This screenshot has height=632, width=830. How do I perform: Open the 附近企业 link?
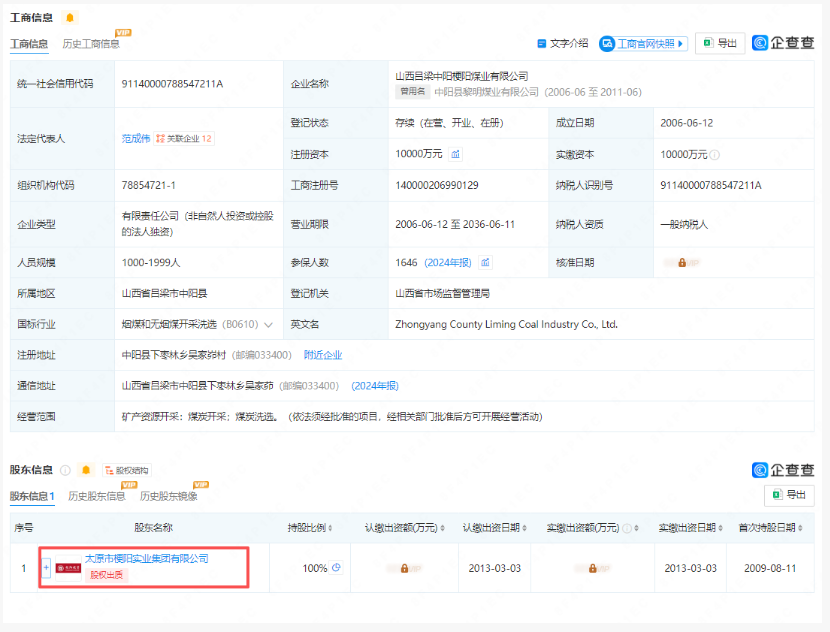(323, 355)
